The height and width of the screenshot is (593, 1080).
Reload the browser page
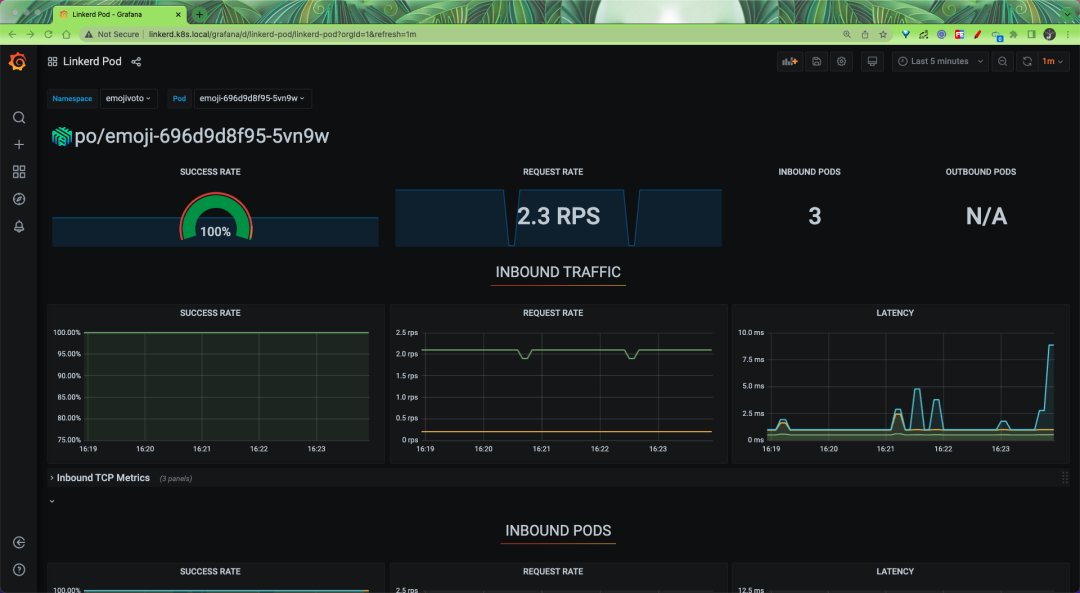click(x=48, y=34)
